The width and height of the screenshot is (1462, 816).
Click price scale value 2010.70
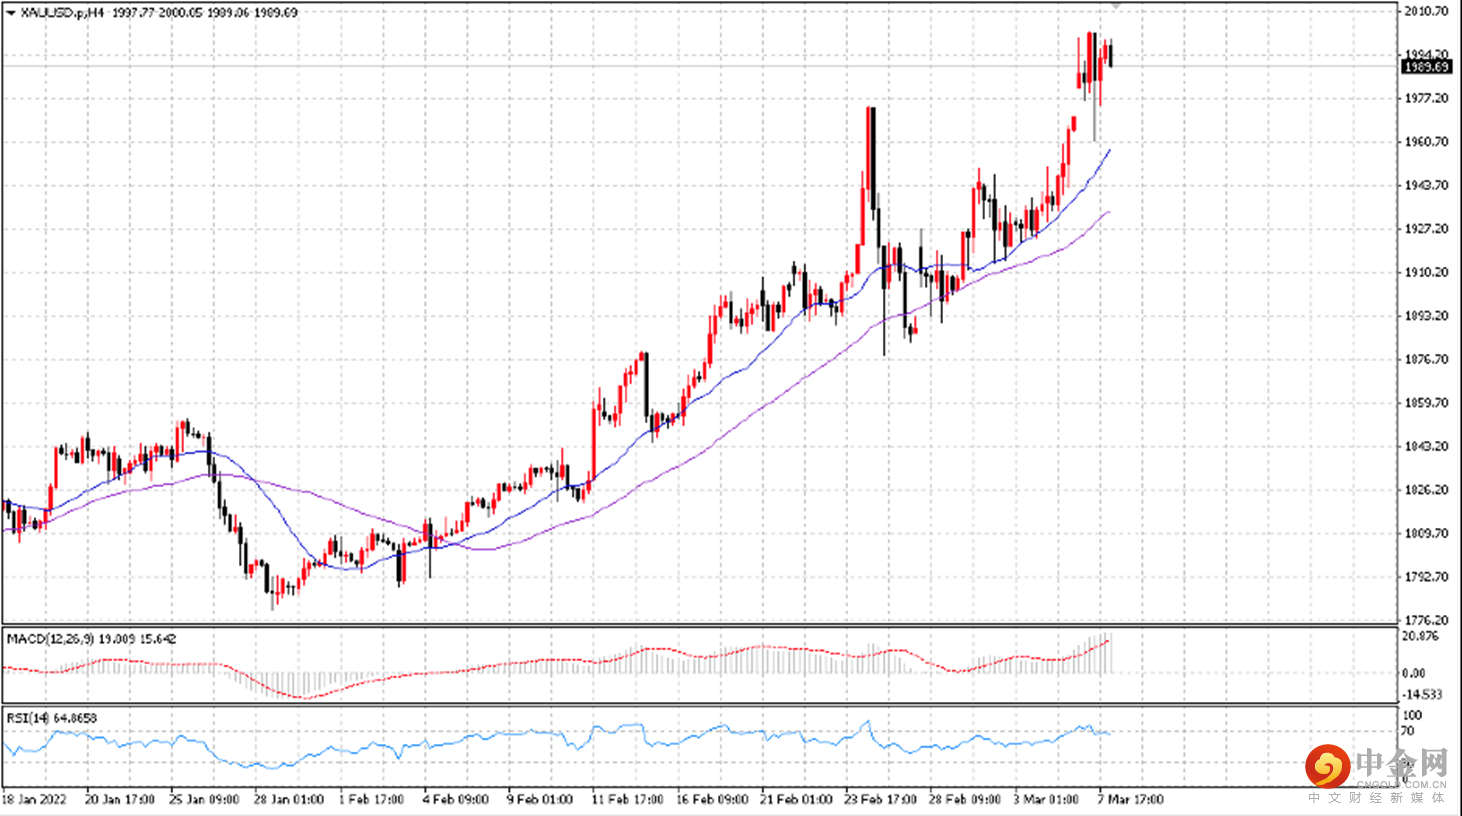(1426, 11)
